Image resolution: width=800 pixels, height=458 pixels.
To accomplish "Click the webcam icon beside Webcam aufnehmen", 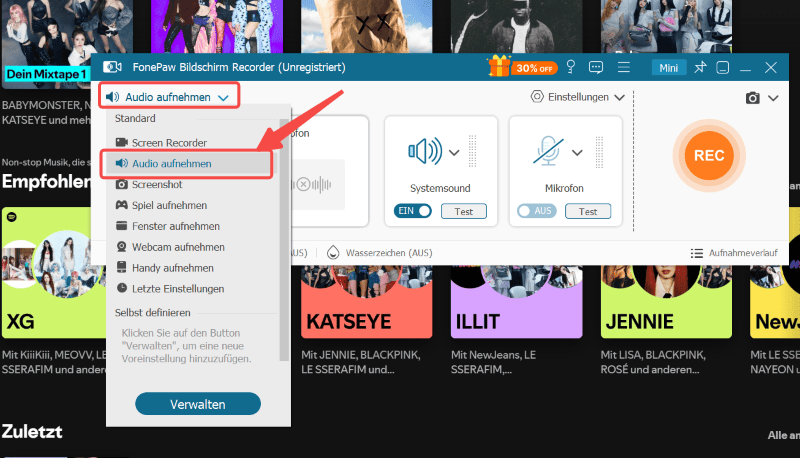I will coord(121,247).
